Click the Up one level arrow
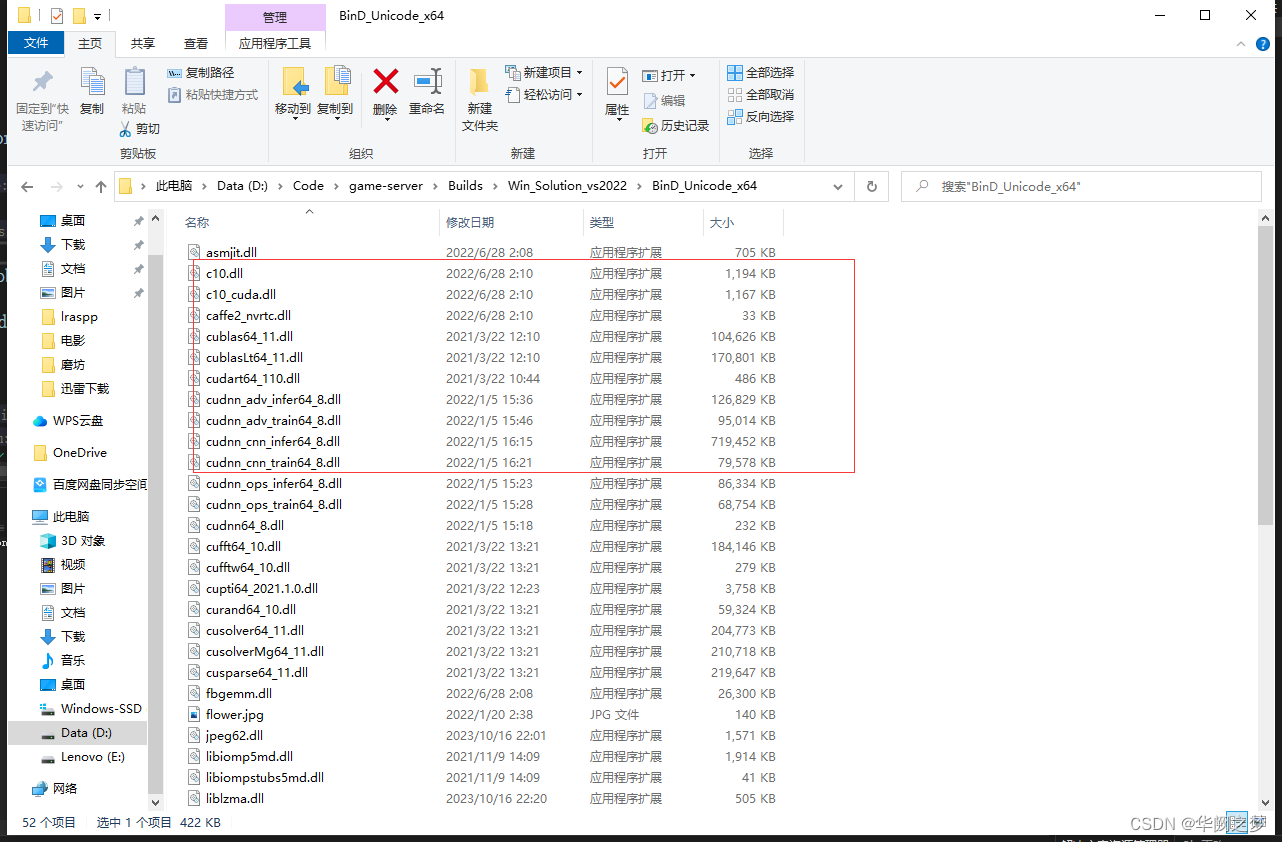This screenshot has height=842, width=1282. point(100,186)
